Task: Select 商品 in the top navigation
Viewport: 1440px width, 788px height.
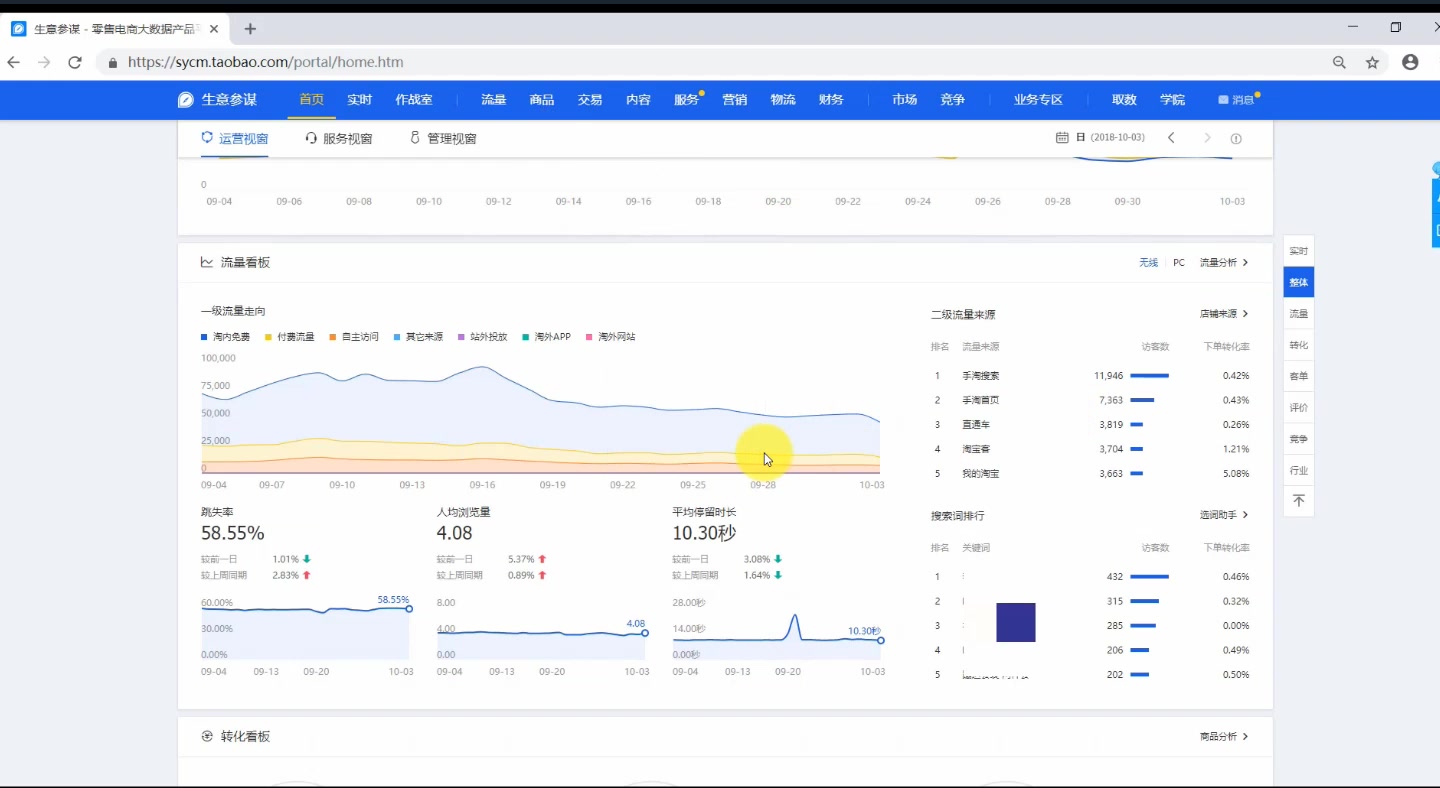Action: 542,100
